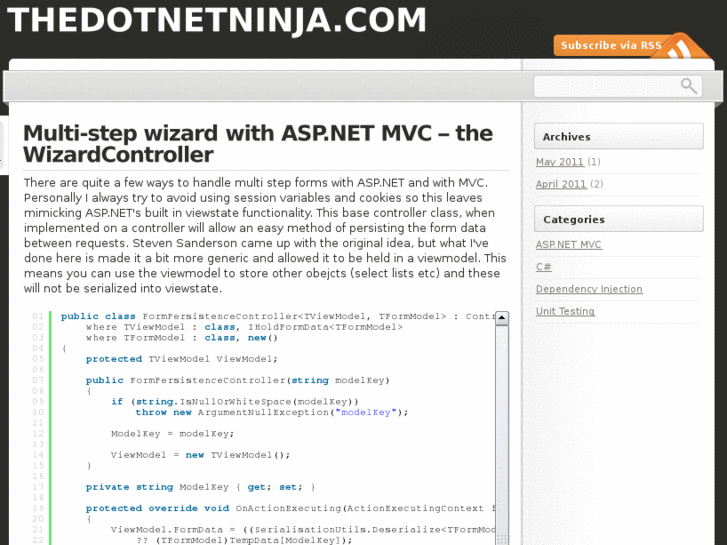This screenshot has height=545, width=727.
Task: Open the Dependency Injection category
Action: pyautogui.click(x=589, y=289)
